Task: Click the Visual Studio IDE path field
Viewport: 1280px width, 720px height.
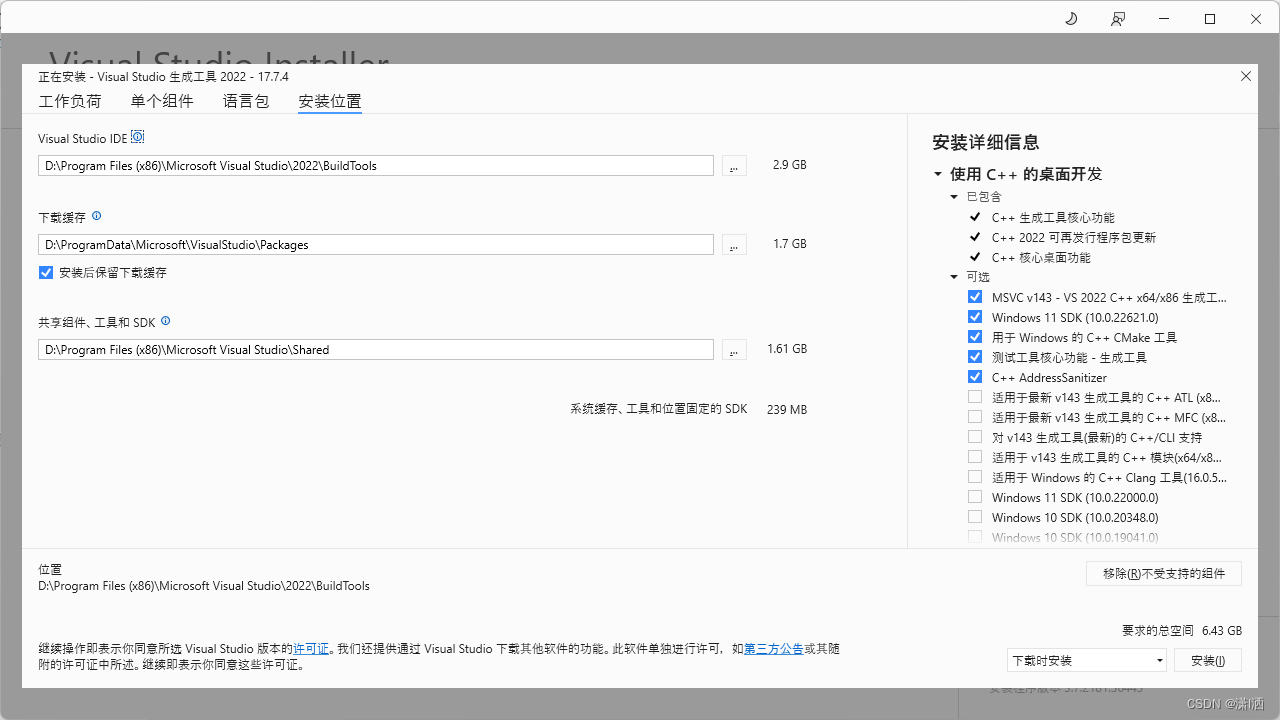Action: pos(376,166)
